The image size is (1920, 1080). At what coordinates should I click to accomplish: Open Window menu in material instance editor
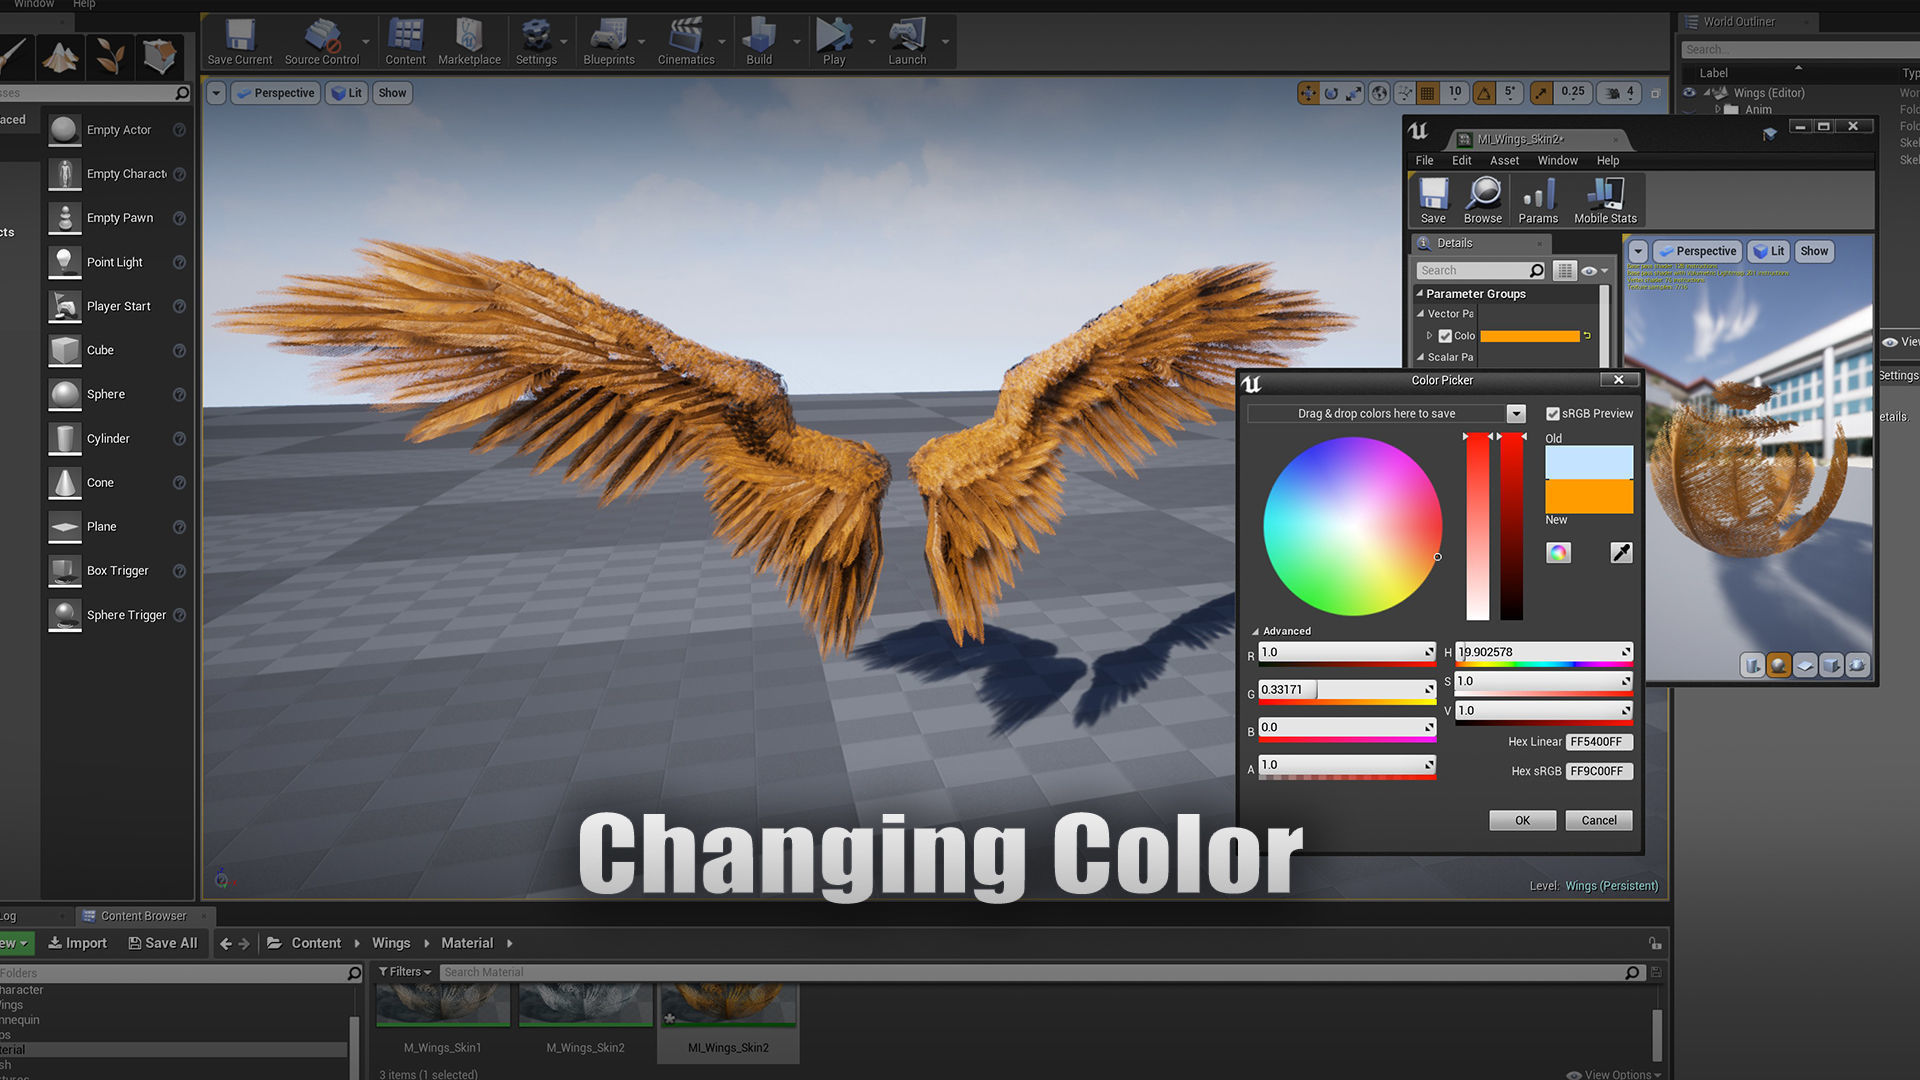tap(1557, 161)
